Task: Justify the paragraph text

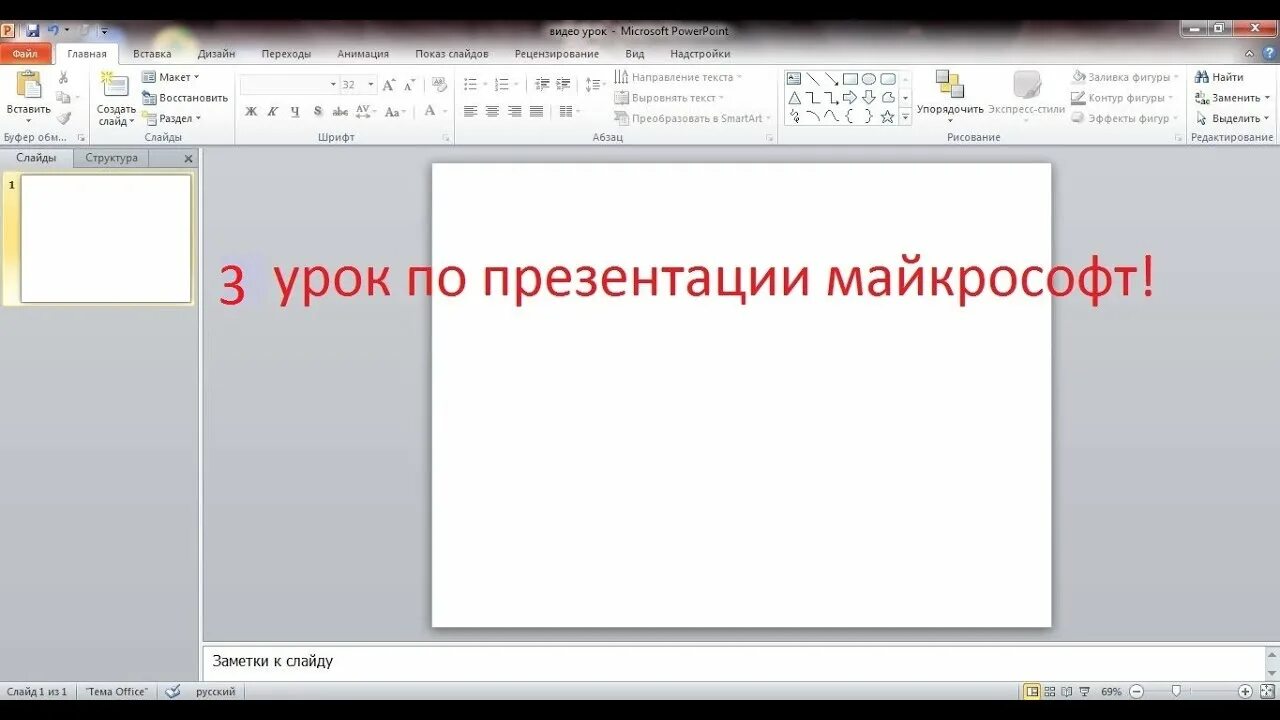Action: [x=536, y=111]
